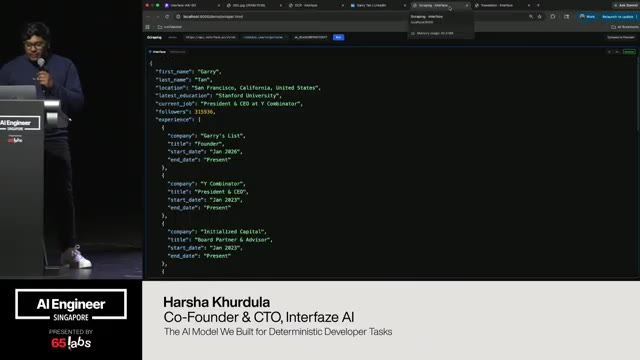Click the green status button in results panel
The width and height of the screenshot is (640, 360).
point(629,52)
